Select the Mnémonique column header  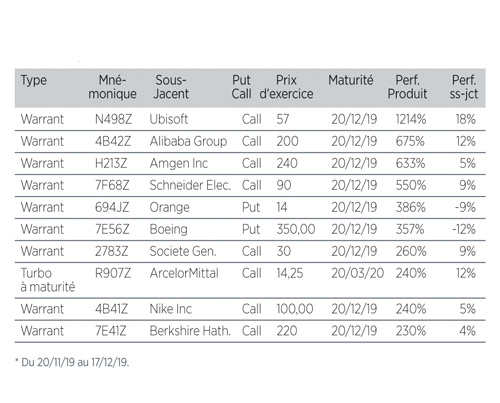tap(112, 87)
